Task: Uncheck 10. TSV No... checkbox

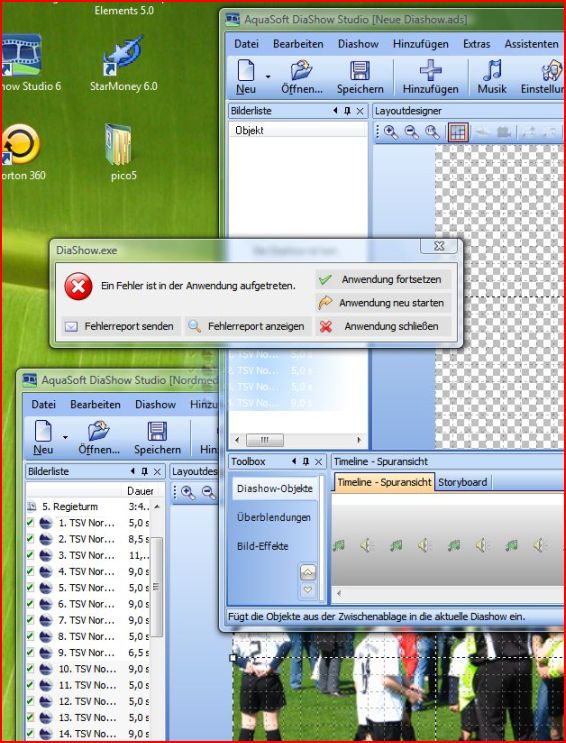Action: pyautogui.click(x=30, y=669)
